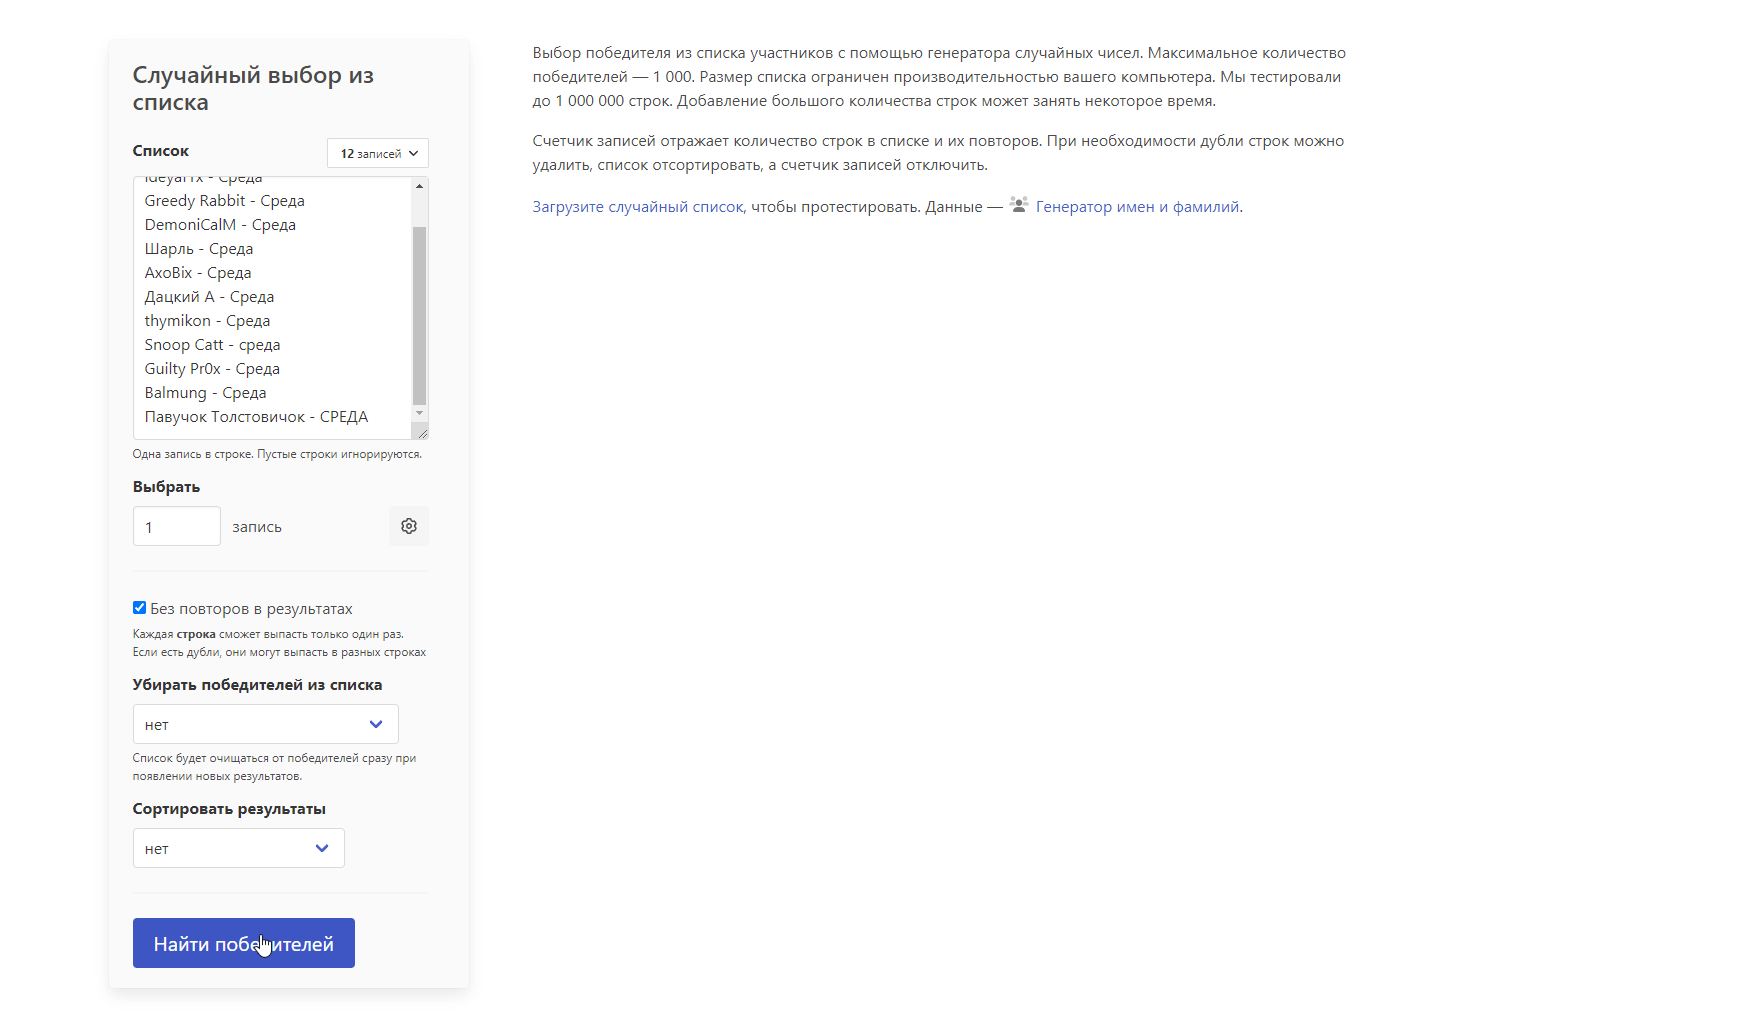Click the "Шарль - Среда" line
This screenshot has width=1758, height=1027.
click(x=199, y=249)
